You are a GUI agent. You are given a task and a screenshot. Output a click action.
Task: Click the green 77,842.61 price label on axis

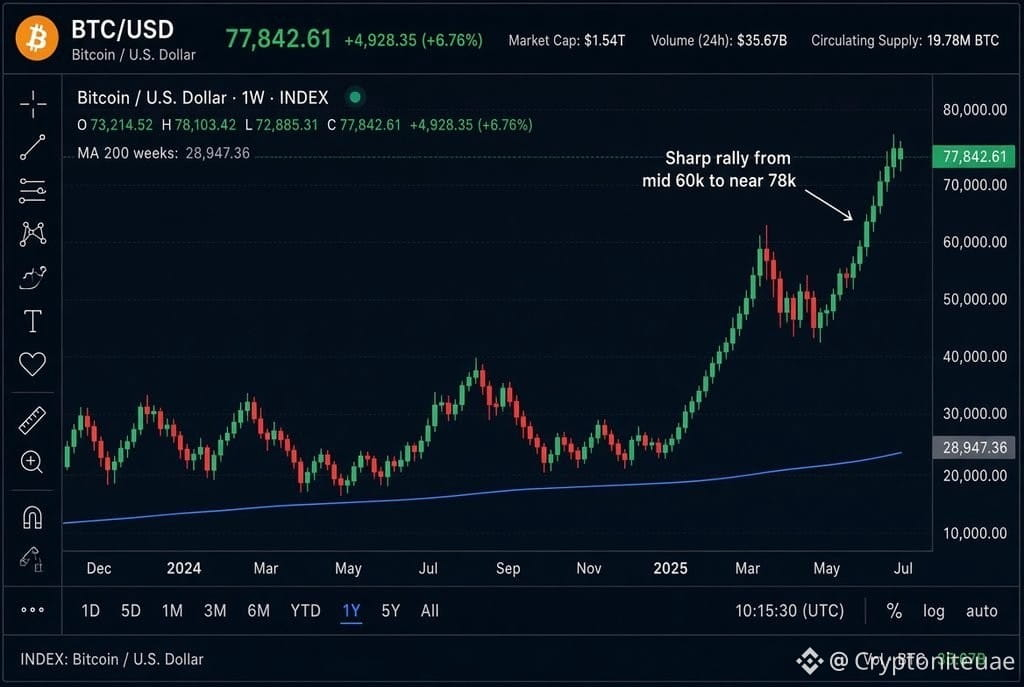(974, 156)
